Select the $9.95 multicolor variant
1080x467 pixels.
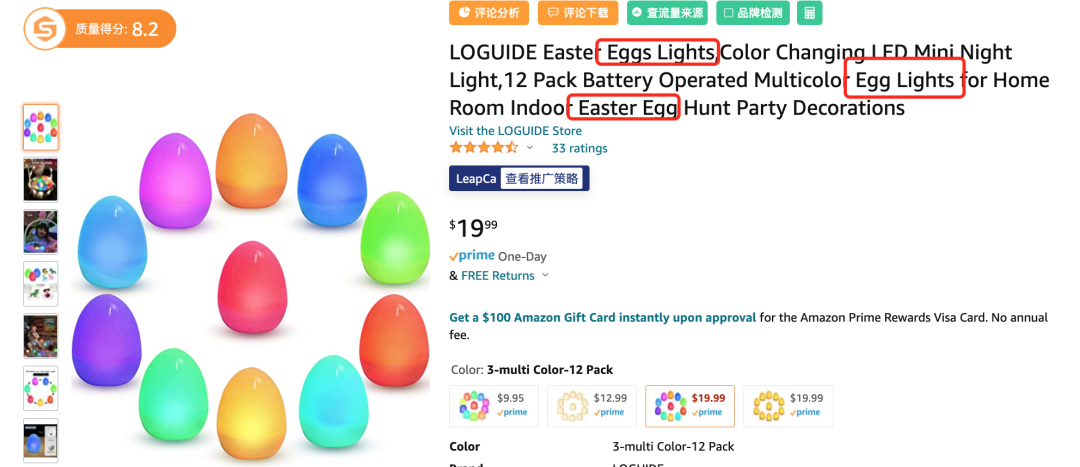(494, 405)
